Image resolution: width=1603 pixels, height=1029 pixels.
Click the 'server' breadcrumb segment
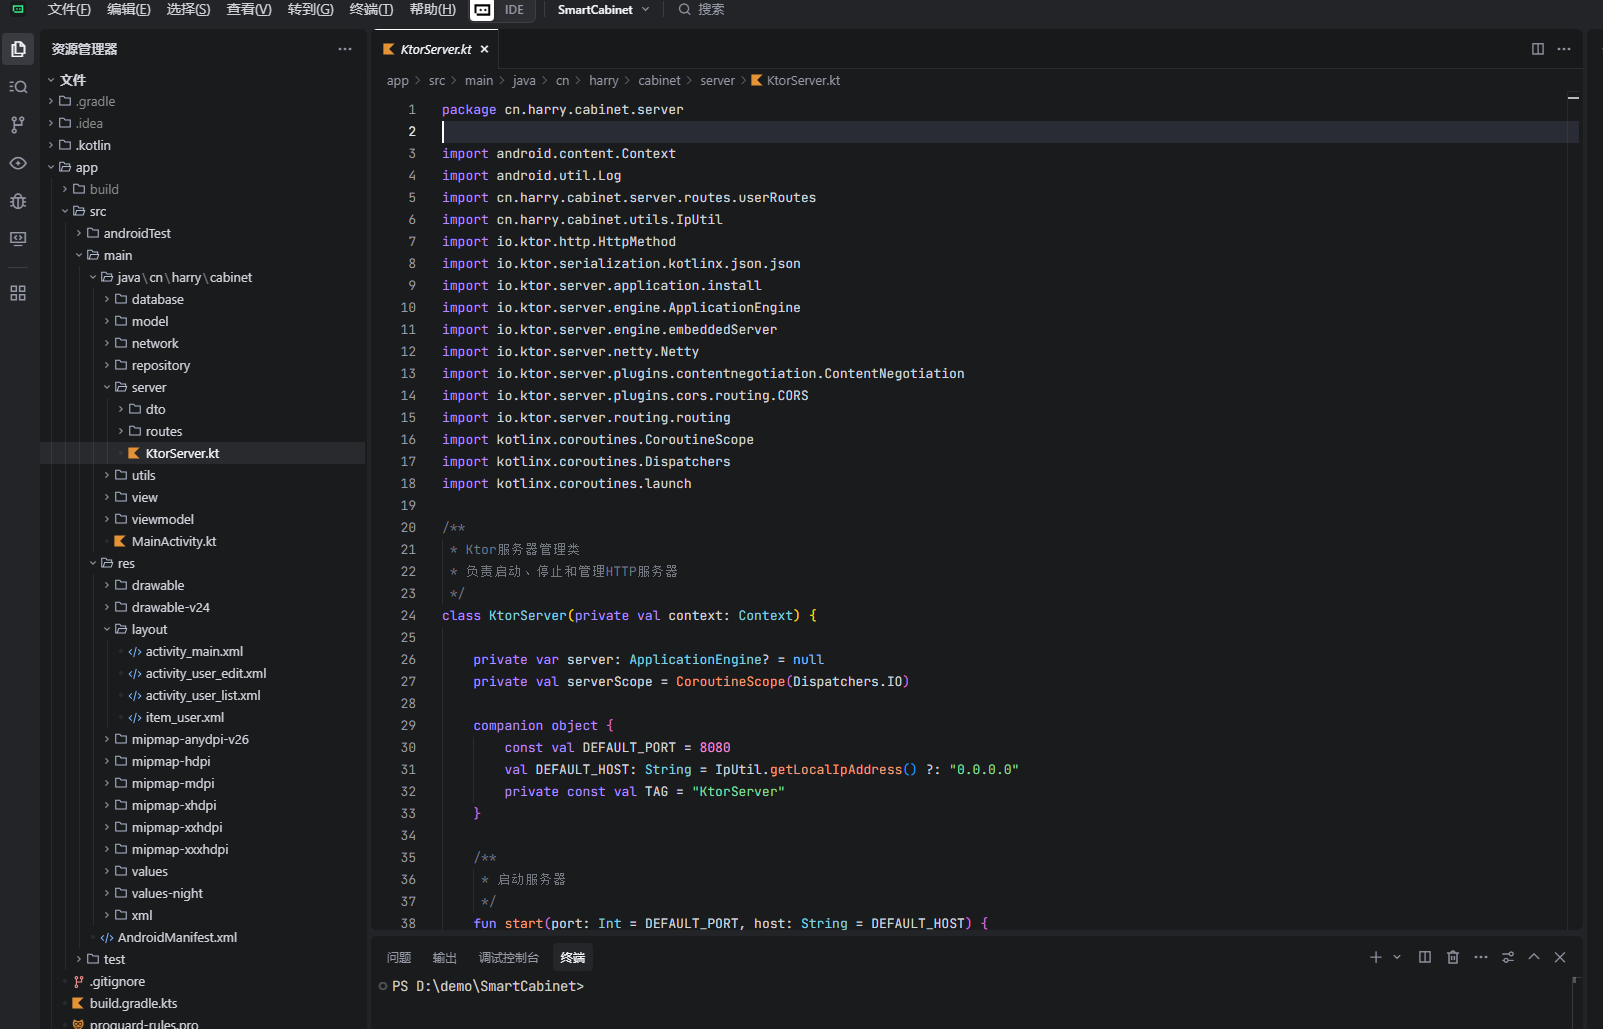click(717, 80)
